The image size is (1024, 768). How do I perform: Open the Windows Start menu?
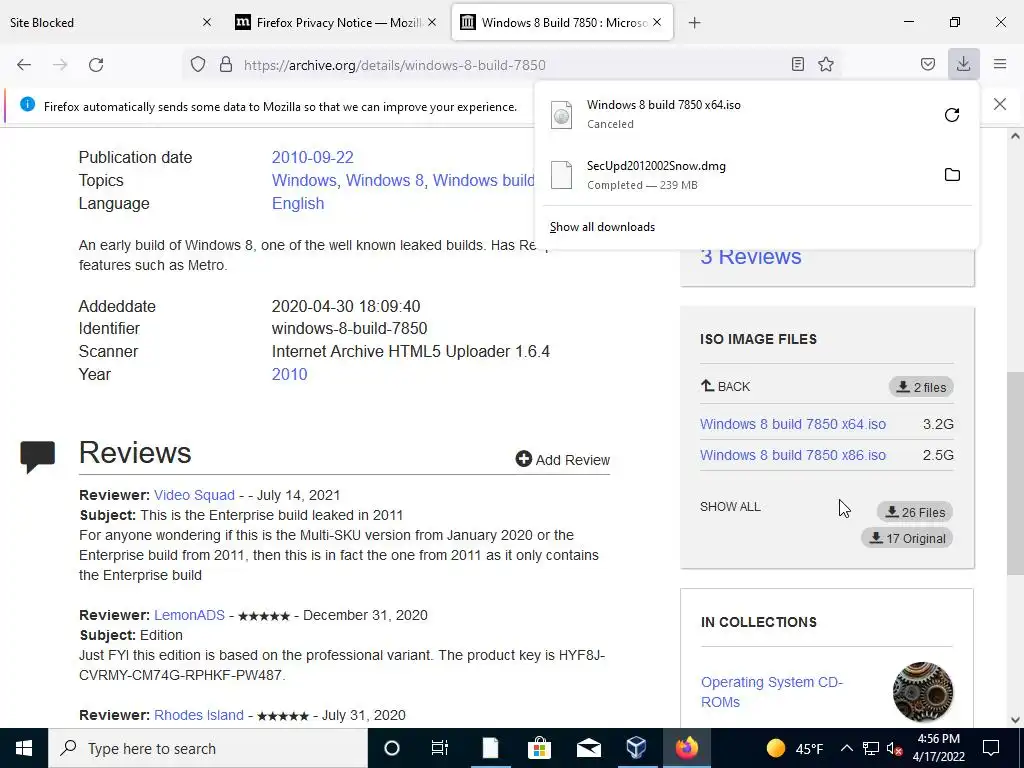click(24, 748)
